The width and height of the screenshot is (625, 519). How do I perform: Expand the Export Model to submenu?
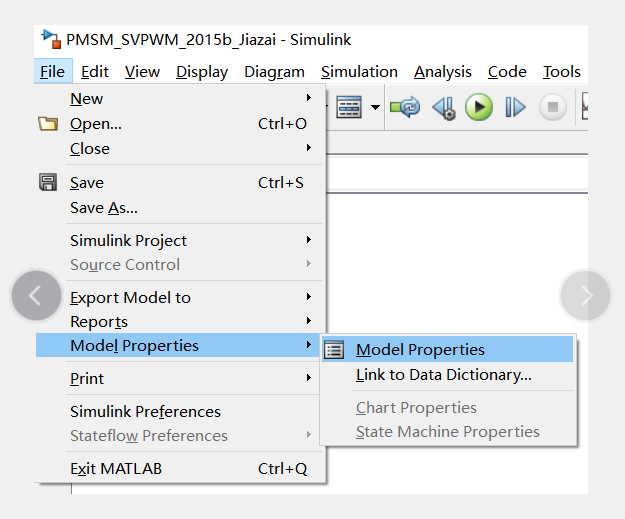181,297
